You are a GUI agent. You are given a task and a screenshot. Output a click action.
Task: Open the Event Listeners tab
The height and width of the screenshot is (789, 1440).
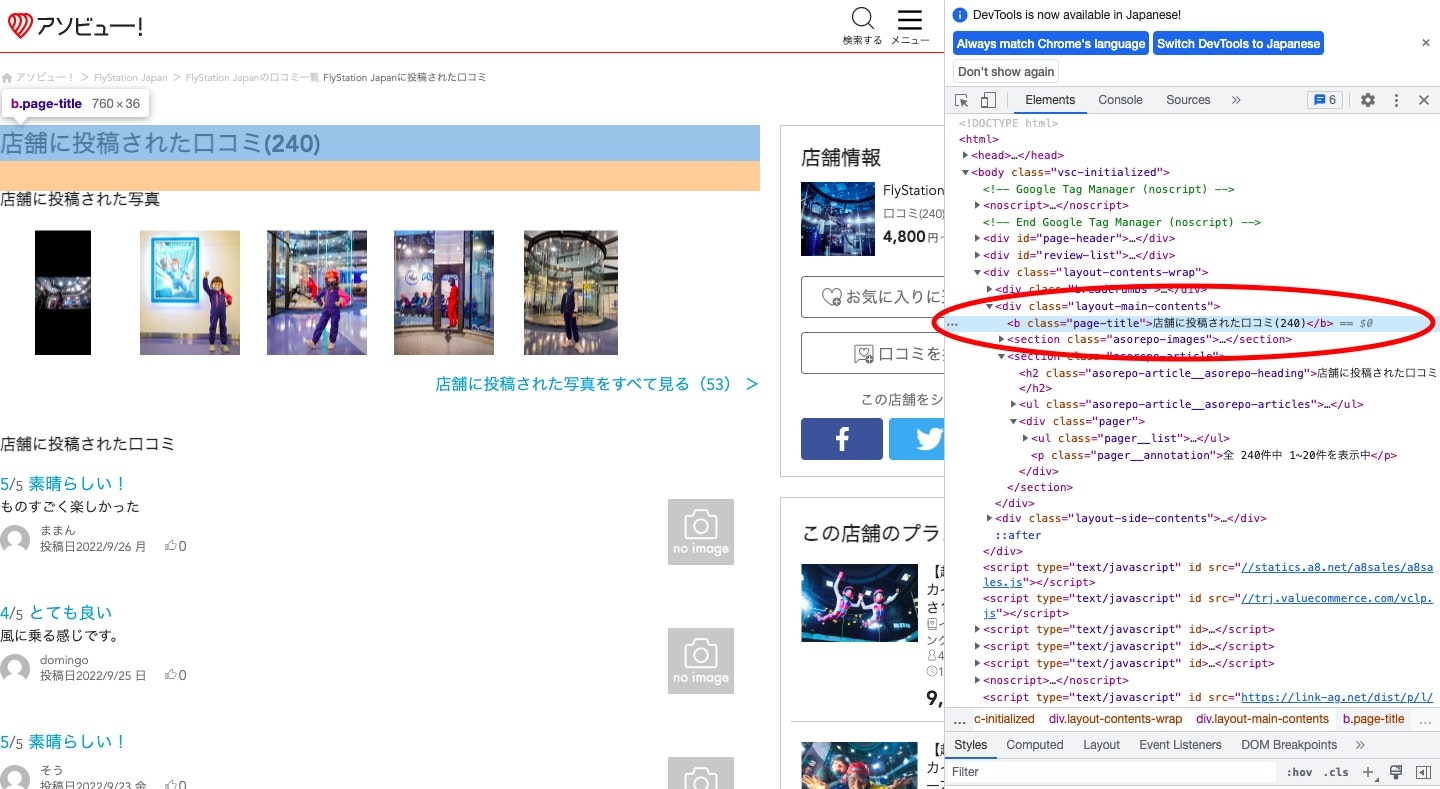click(x=1180, y=745)
